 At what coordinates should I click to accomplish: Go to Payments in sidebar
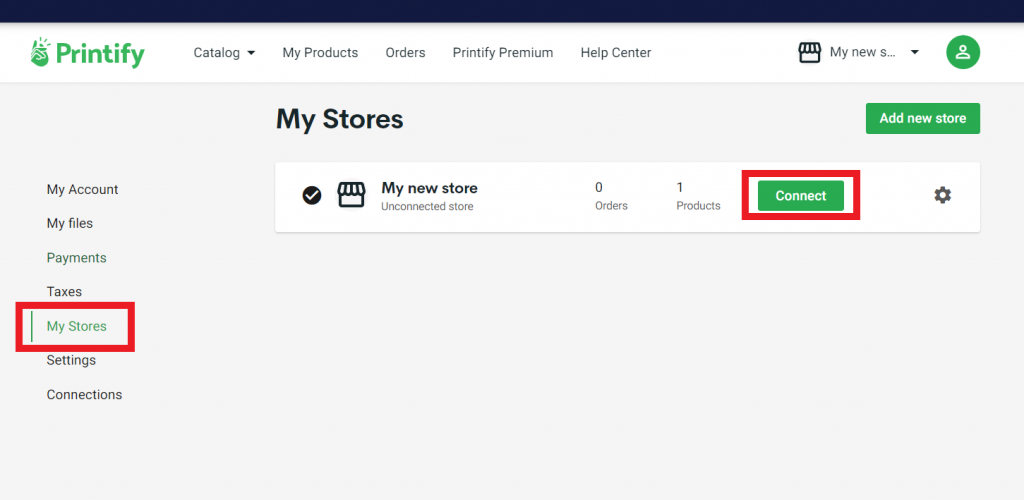76,257
